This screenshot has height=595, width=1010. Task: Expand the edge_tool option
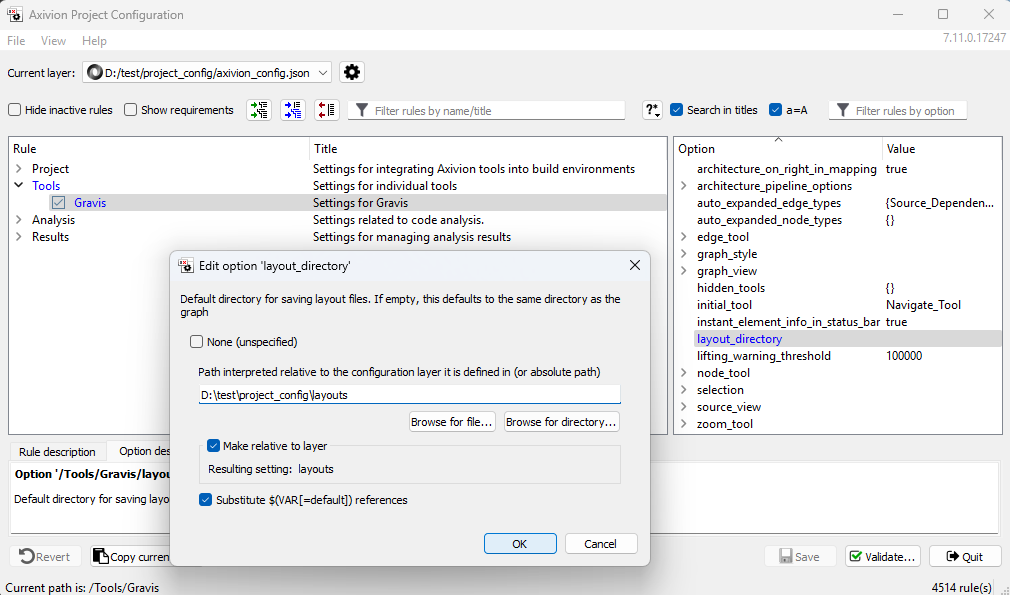click(683, 236)
